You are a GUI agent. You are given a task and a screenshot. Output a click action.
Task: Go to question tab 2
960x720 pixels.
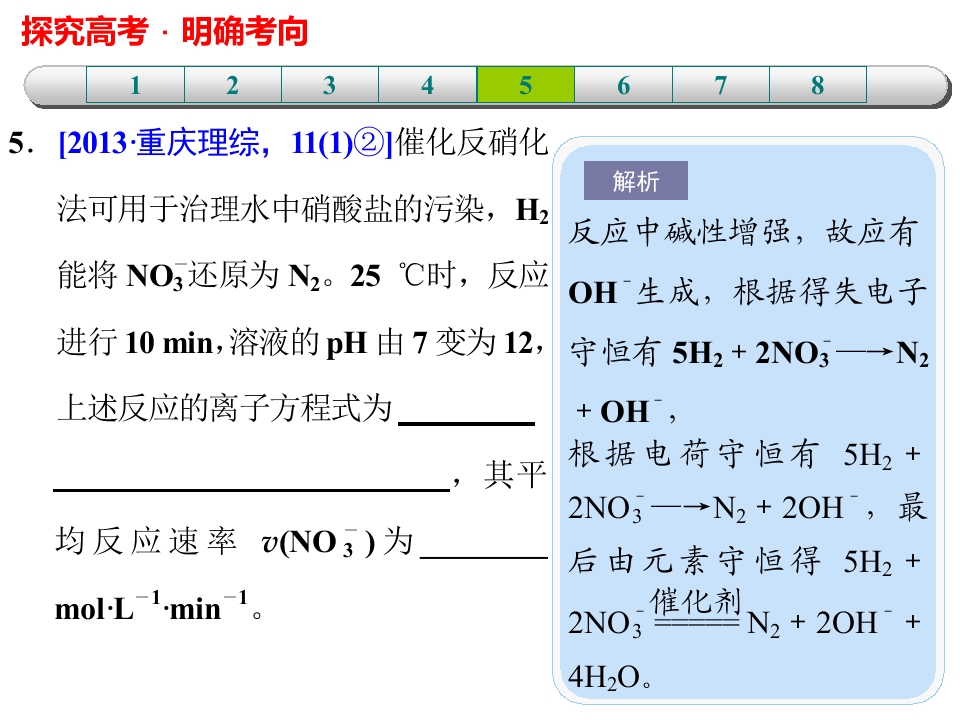(x=233, y=85)
